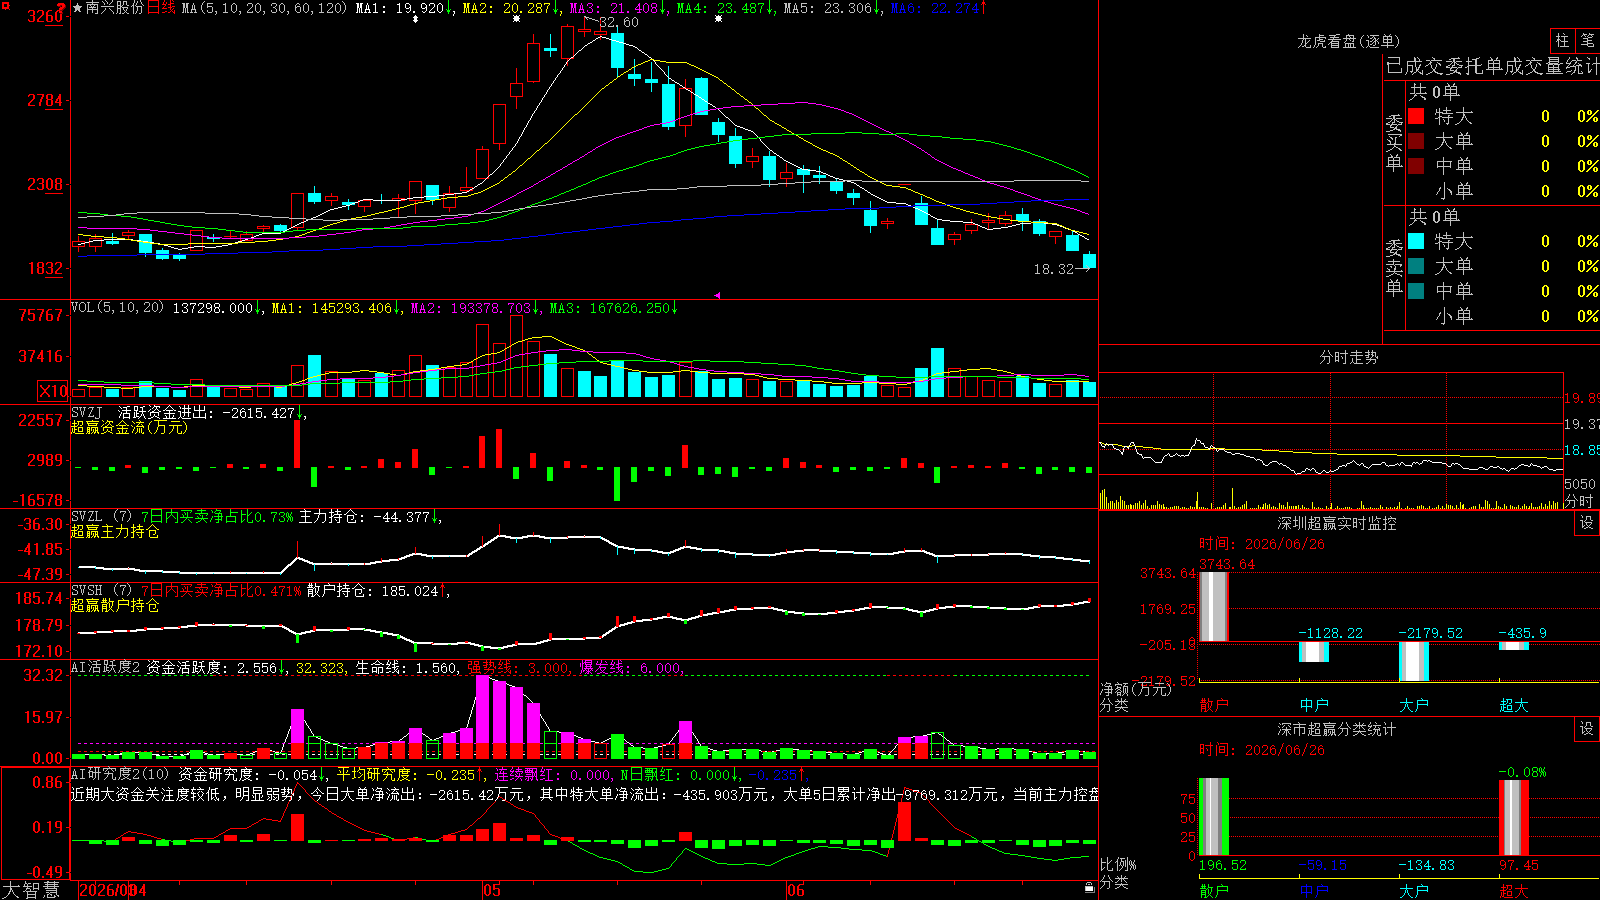Click the 18.32 low price label
The height and width of the screenshot is (900, 1600).
(x=1054, y=269)
